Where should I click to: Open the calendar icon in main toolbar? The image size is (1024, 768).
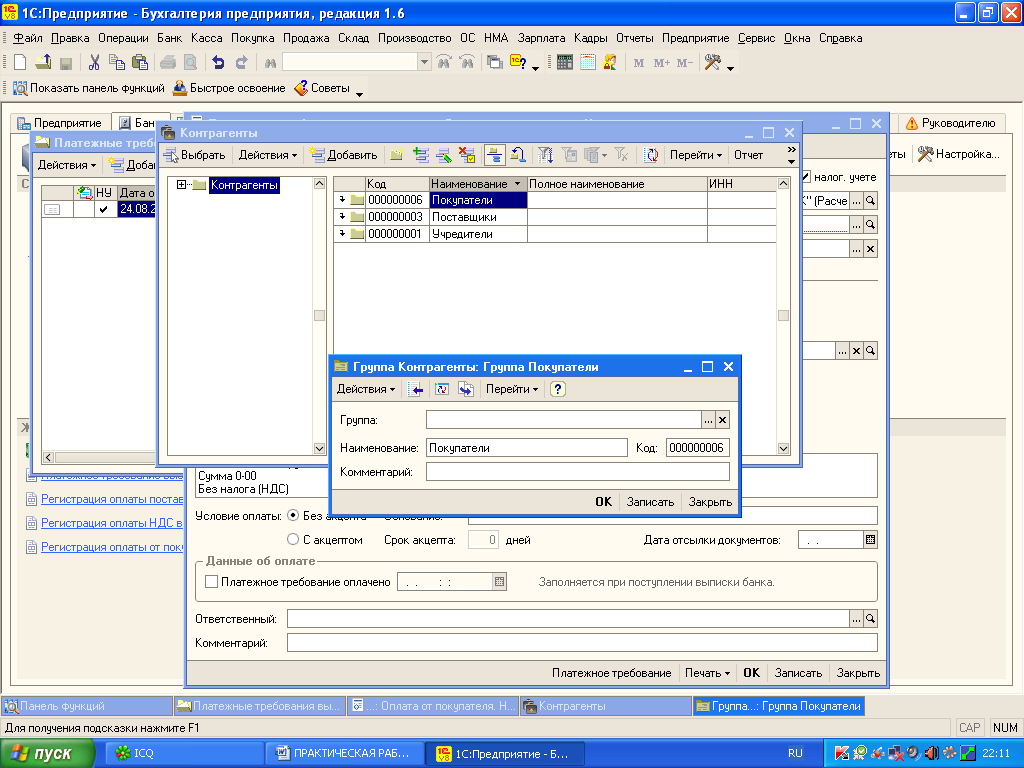point(588,63)
